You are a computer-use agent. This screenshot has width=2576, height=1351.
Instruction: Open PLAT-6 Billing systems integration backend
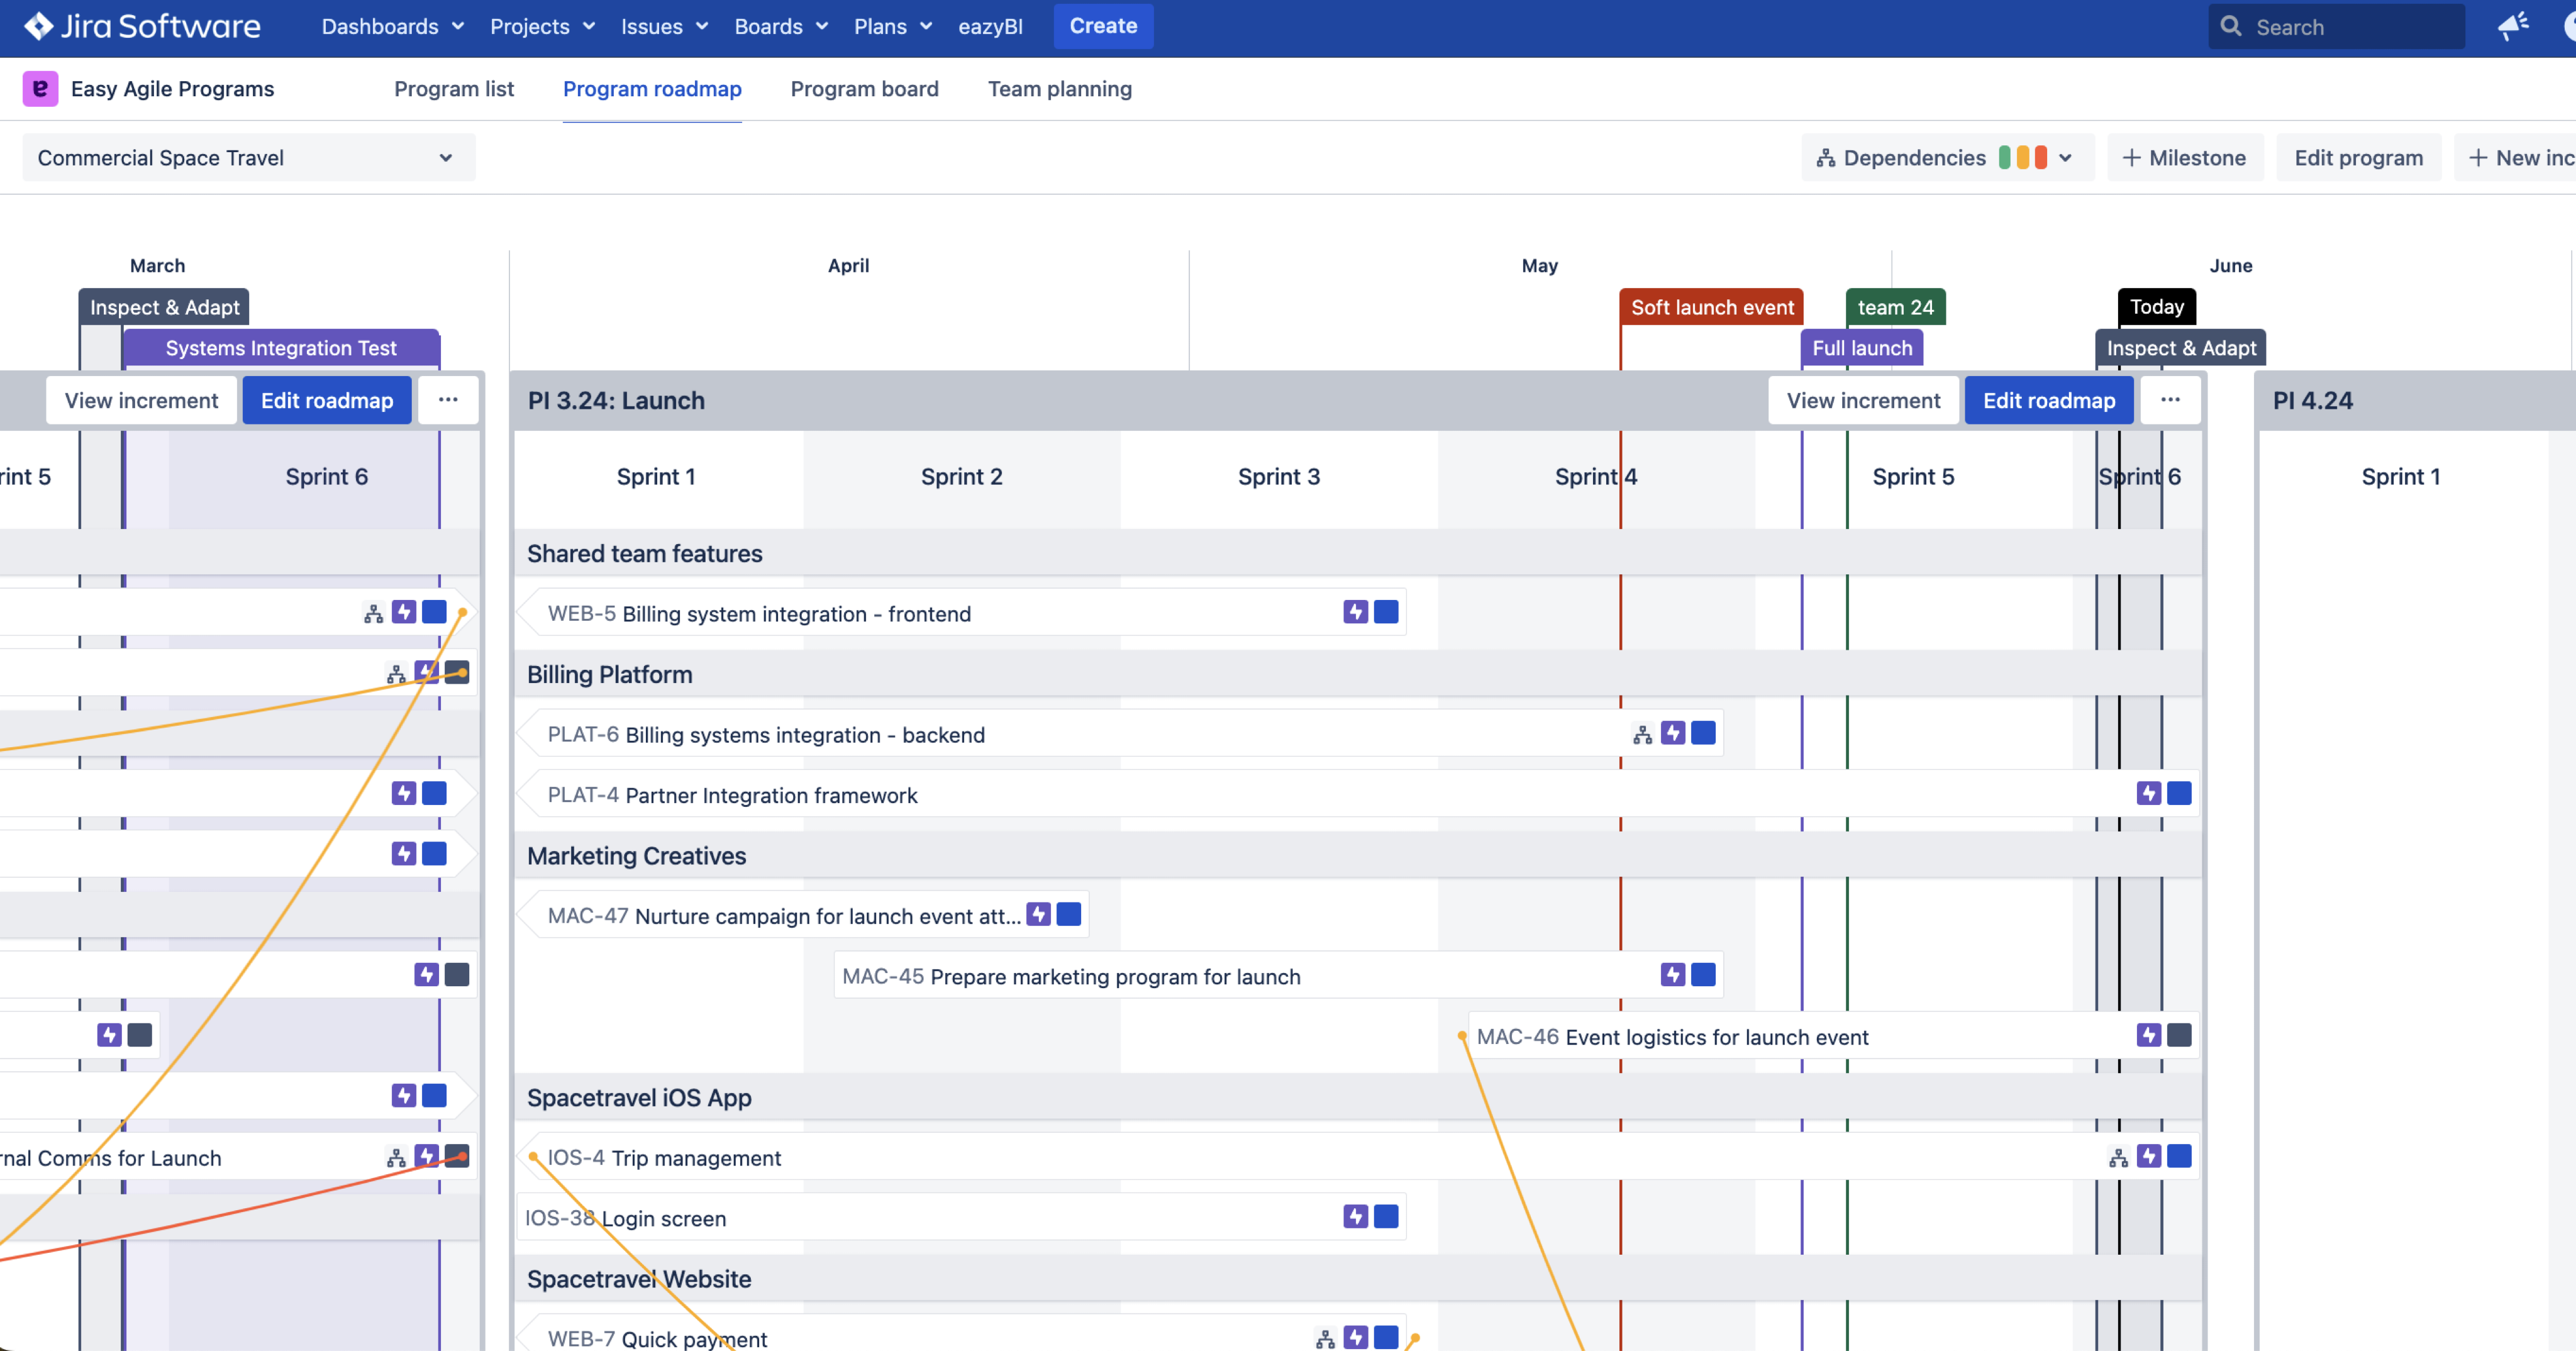point(1120,734)
